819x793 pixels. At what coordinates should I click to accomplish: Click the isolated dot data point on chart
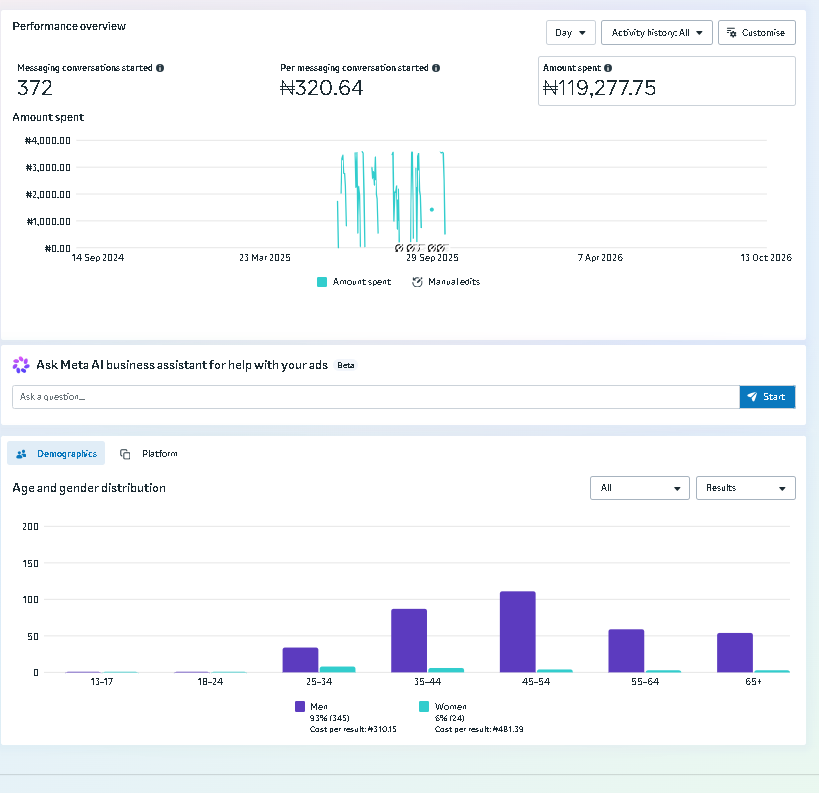(432, 209)
